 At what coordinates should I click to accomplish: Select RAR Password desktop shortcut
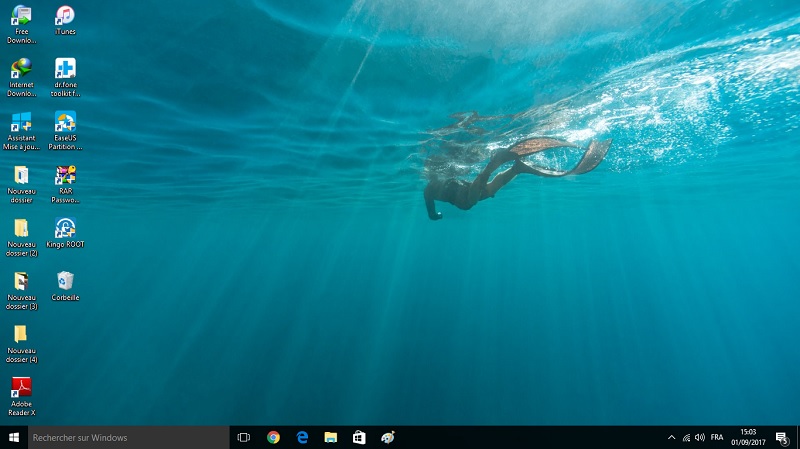pyautogui.click(x=65, y=184)
